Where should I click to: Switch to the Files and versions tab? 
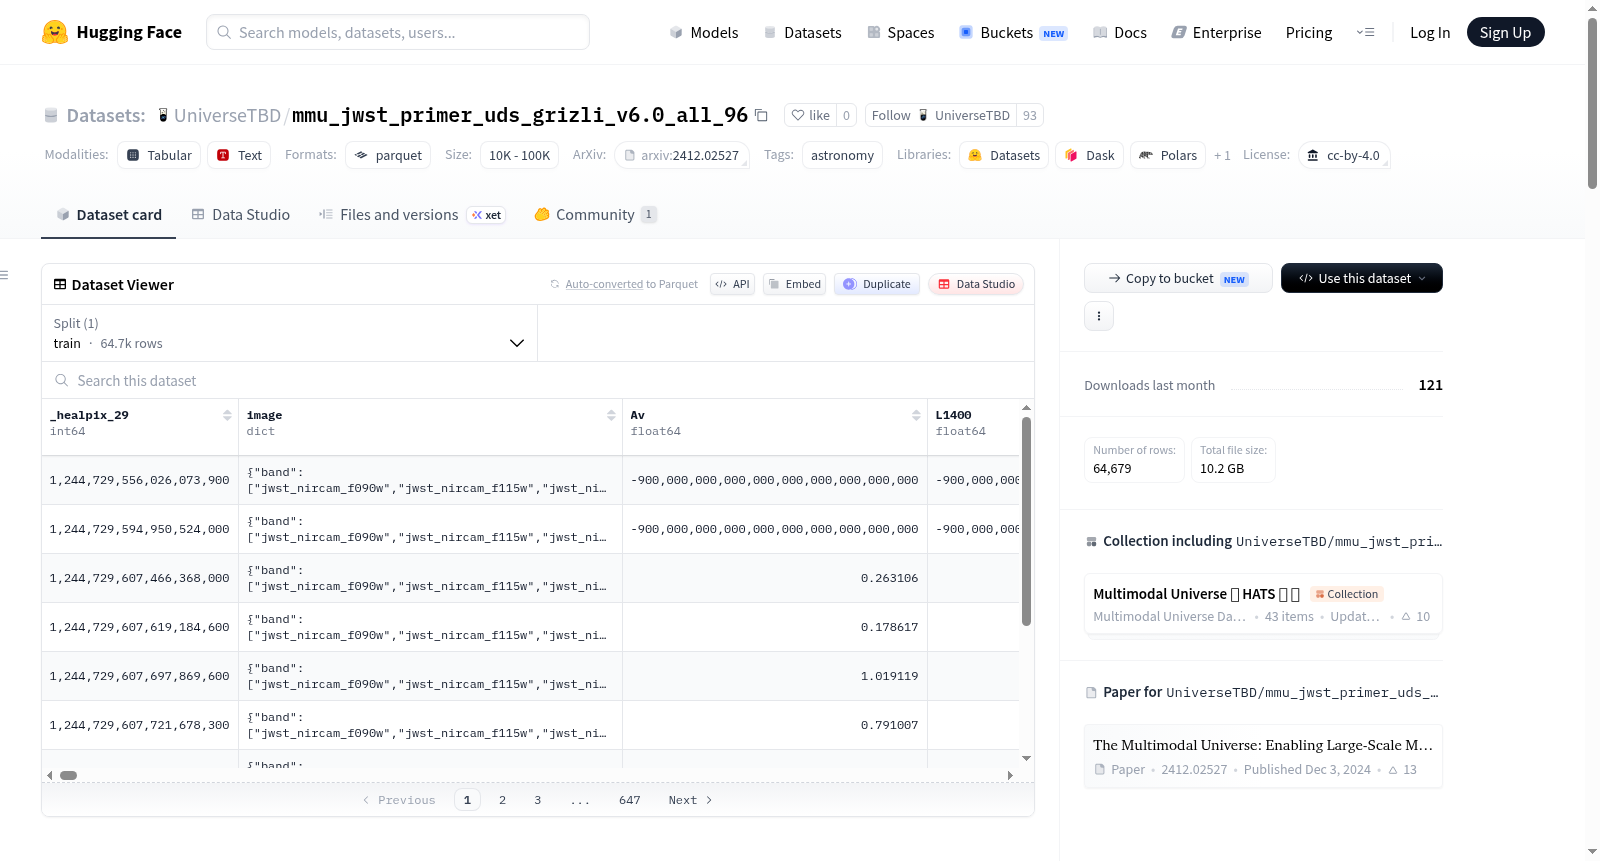click(x=411, y=214)
